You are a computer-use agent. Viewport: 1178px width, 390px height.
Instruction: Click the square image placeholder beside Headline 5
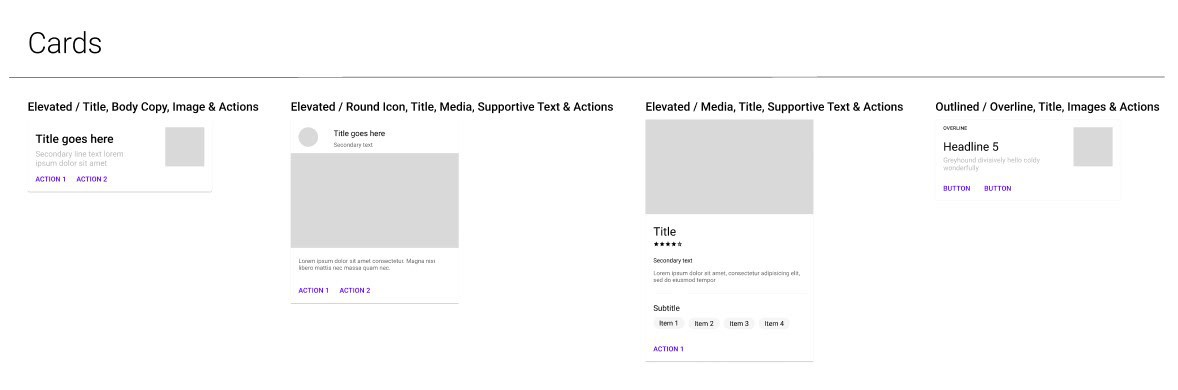[1093, 147]
